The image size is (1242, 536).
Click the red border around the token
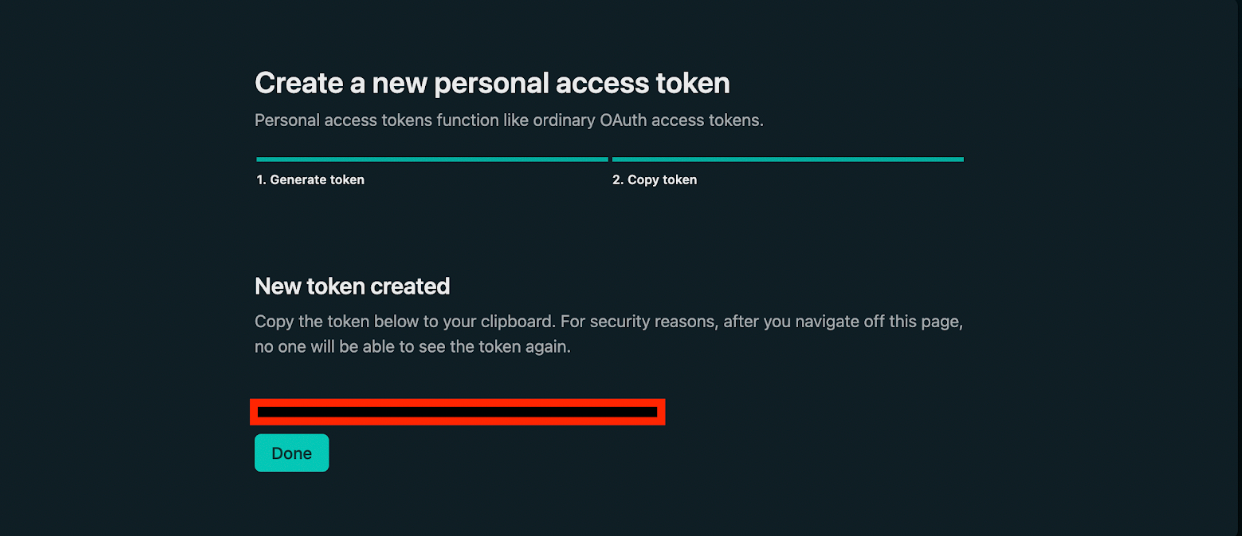661,411
